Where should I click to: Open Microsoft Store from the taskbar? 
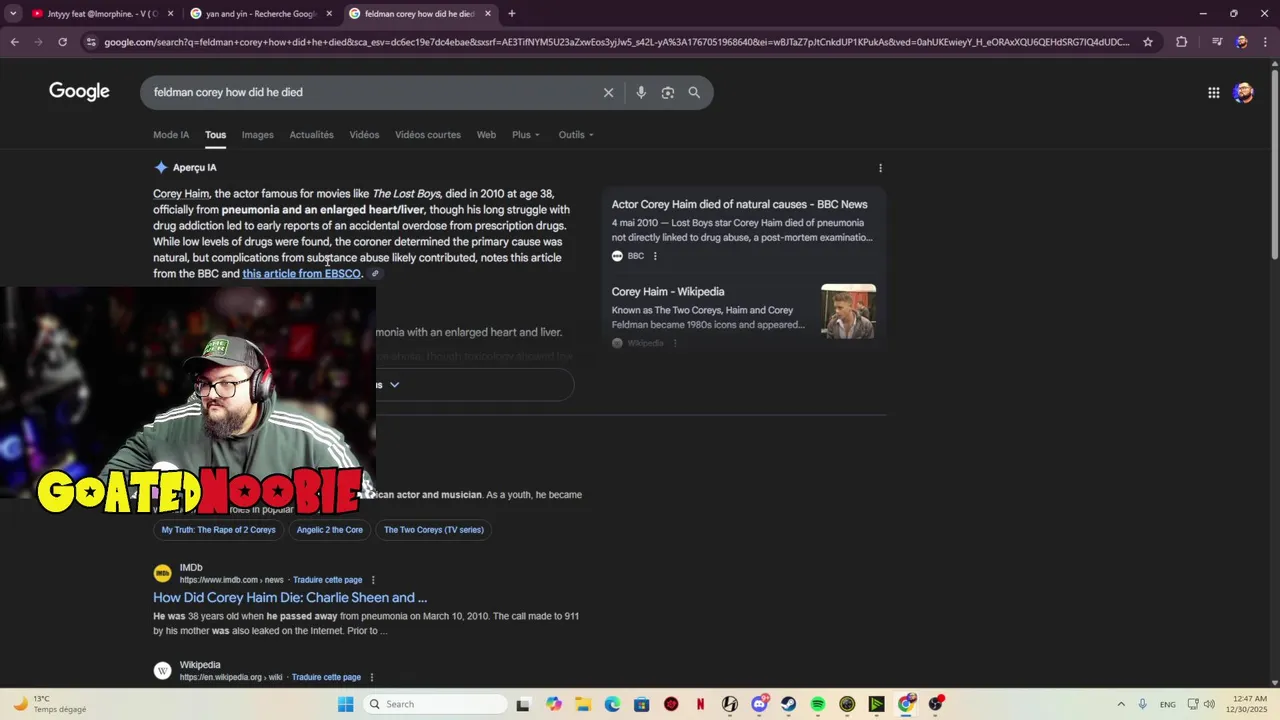[x=641, y=704]
